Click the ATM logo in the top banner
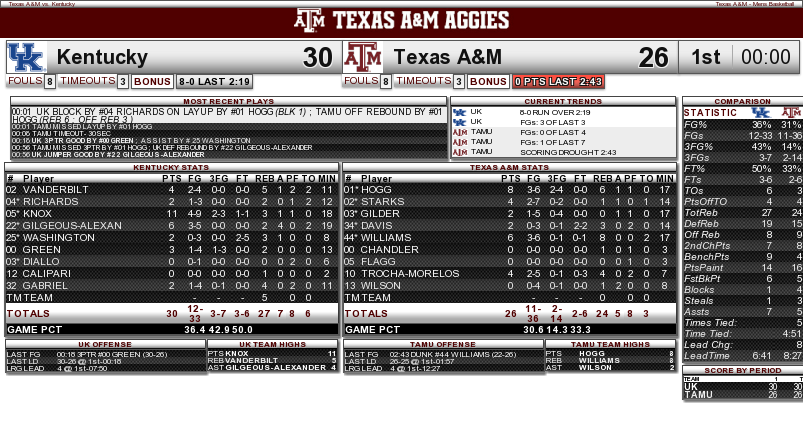The height and width of the screenshot is (422, 803). tap(309, 20)
